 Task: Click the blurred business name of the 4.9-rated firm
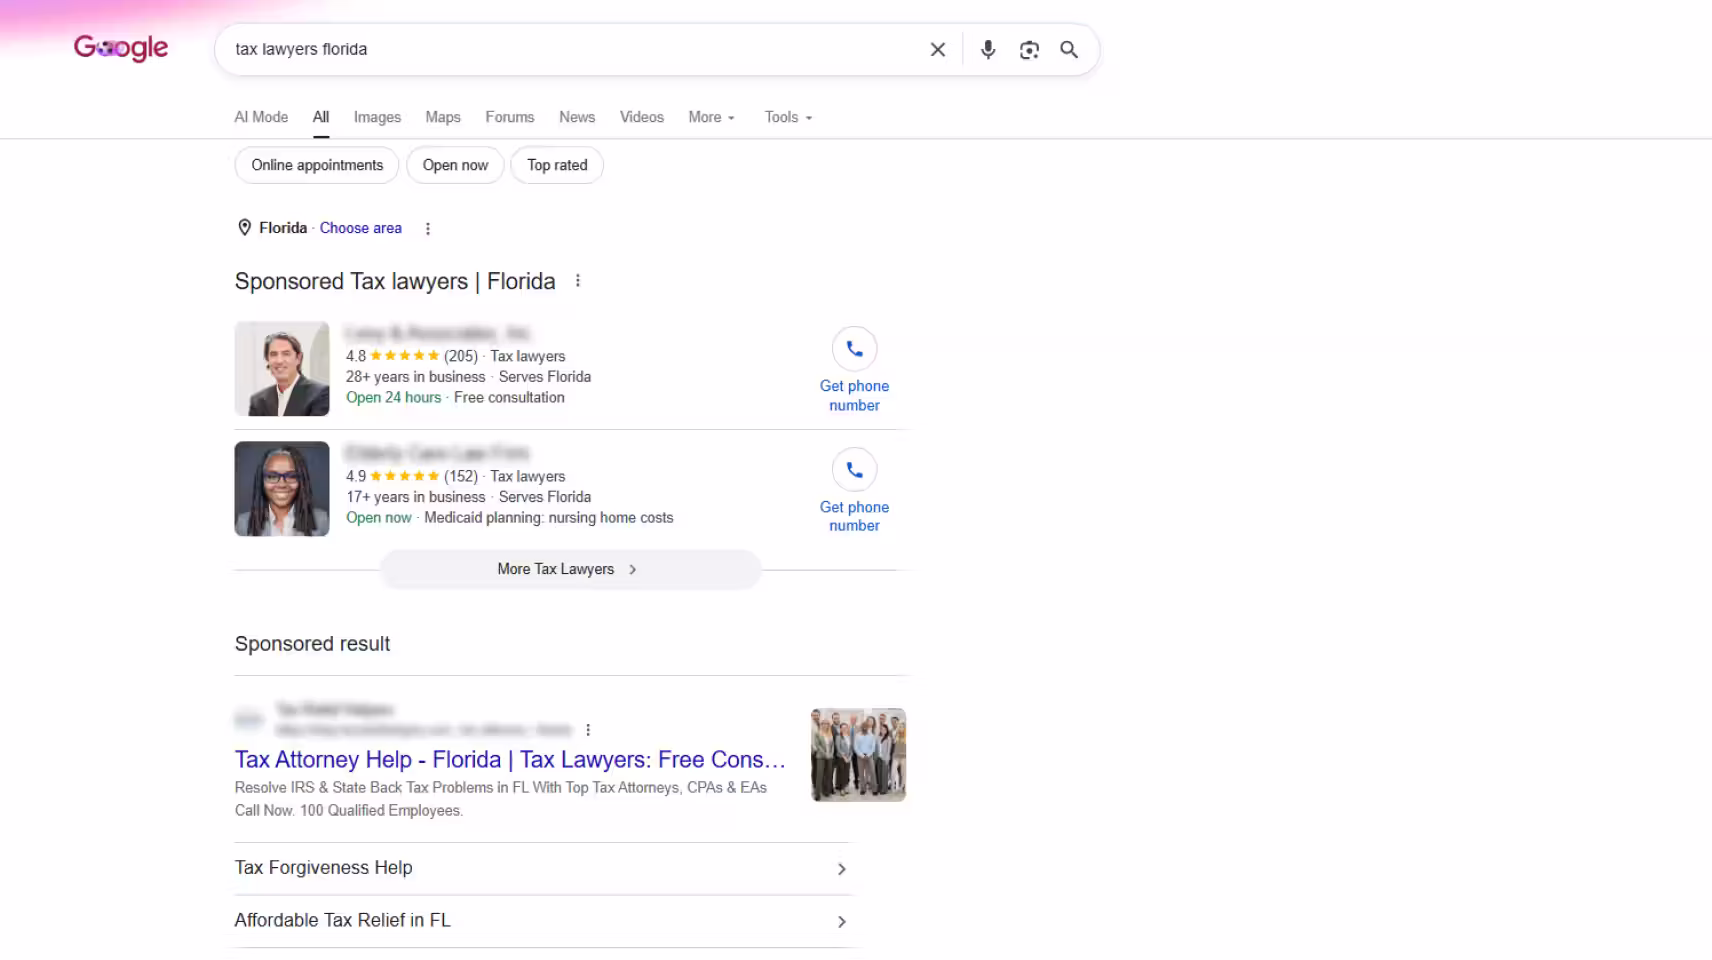tap(438, 453)
